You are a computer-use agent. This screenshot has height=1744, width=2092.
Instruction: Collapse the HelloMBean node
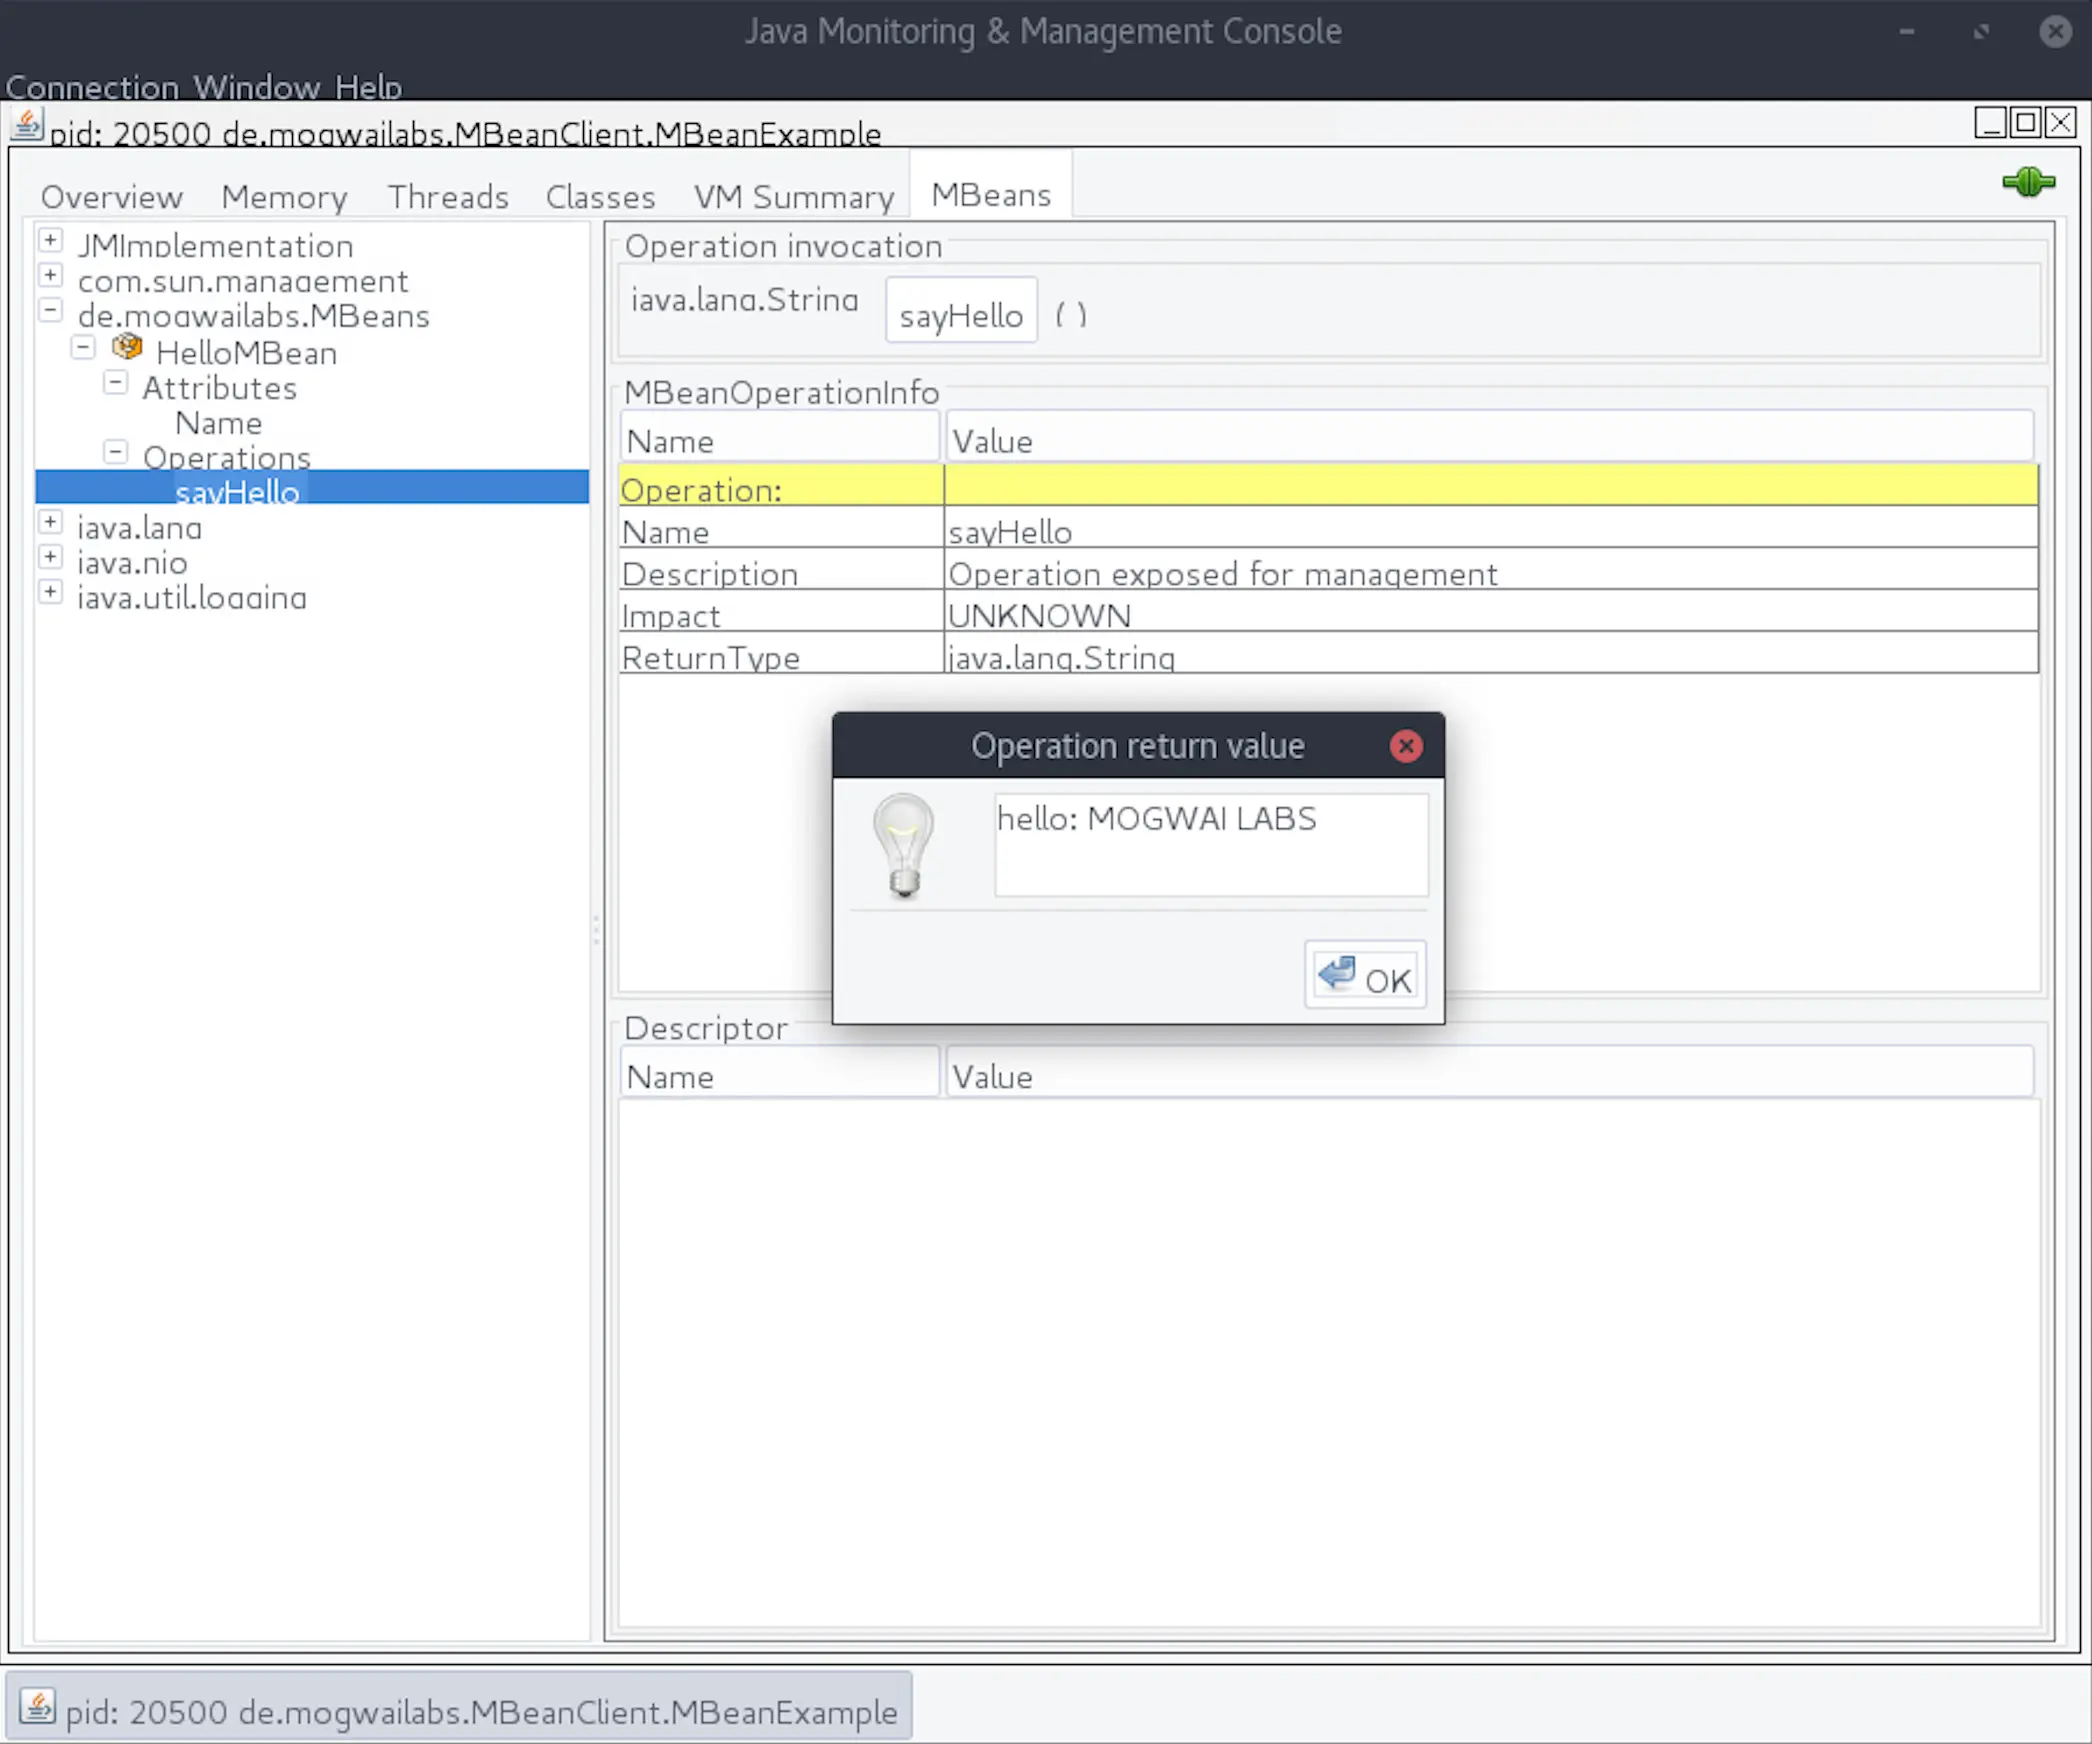coord(84,347)
